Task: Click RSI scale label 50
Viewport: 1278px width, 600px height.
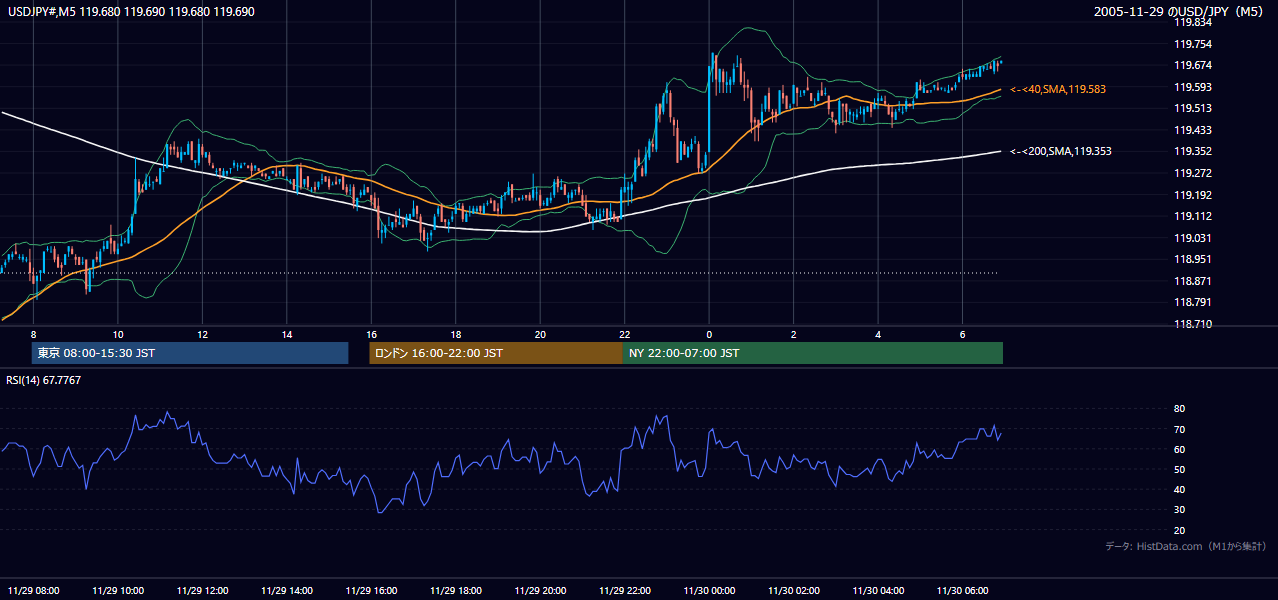Action: 1179,469
